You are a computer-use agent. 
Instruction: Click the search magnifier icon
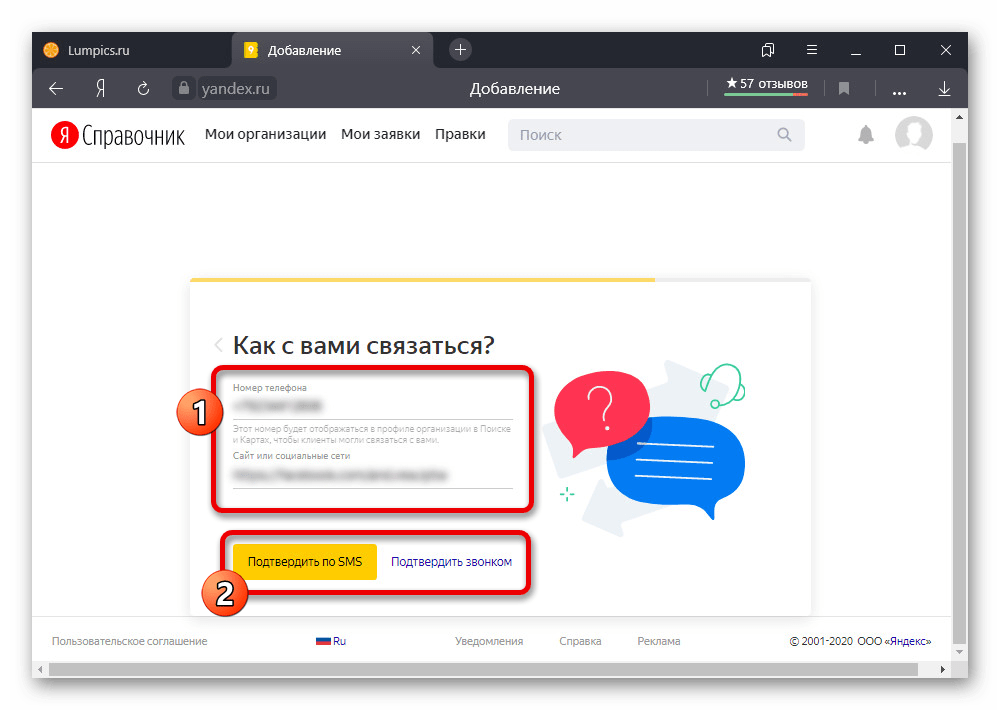coord(785,135)
